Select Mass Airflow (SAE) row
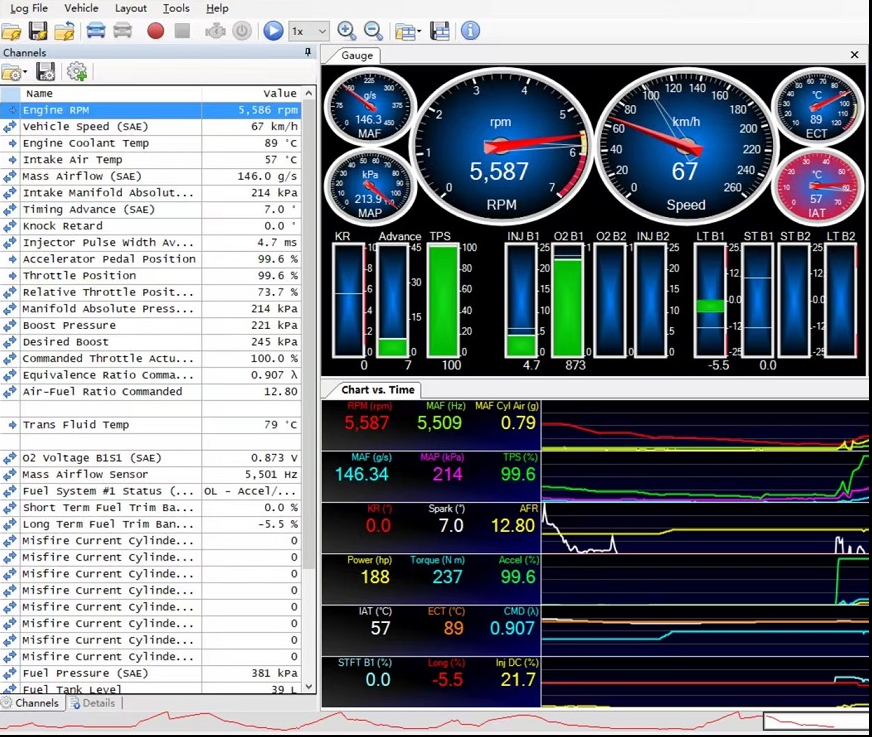This screenshot has width=872, height=737. click(x=151, y=176)
